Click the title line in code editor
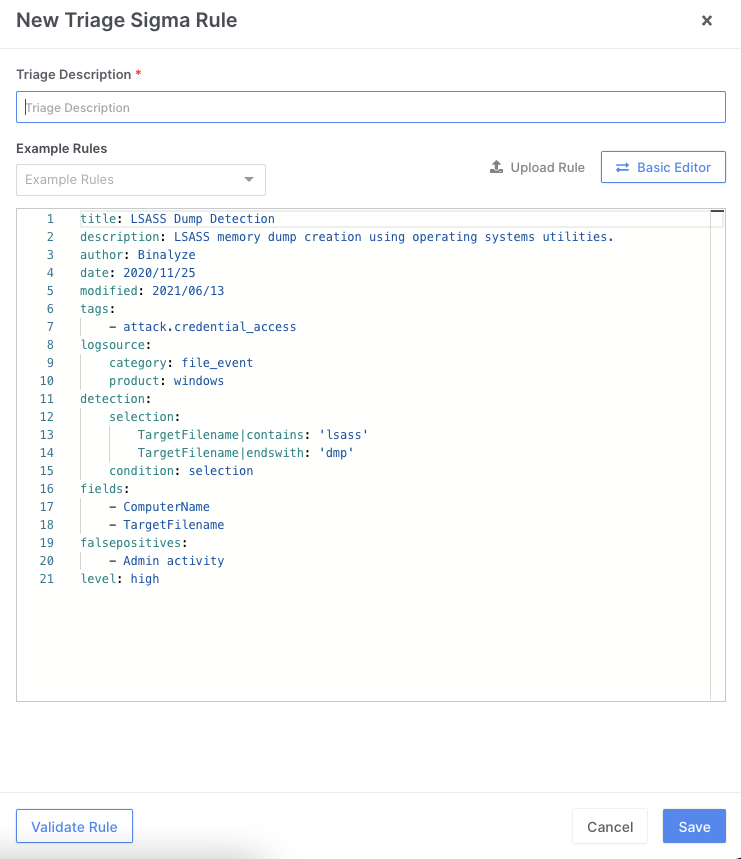 pos(177,218)
